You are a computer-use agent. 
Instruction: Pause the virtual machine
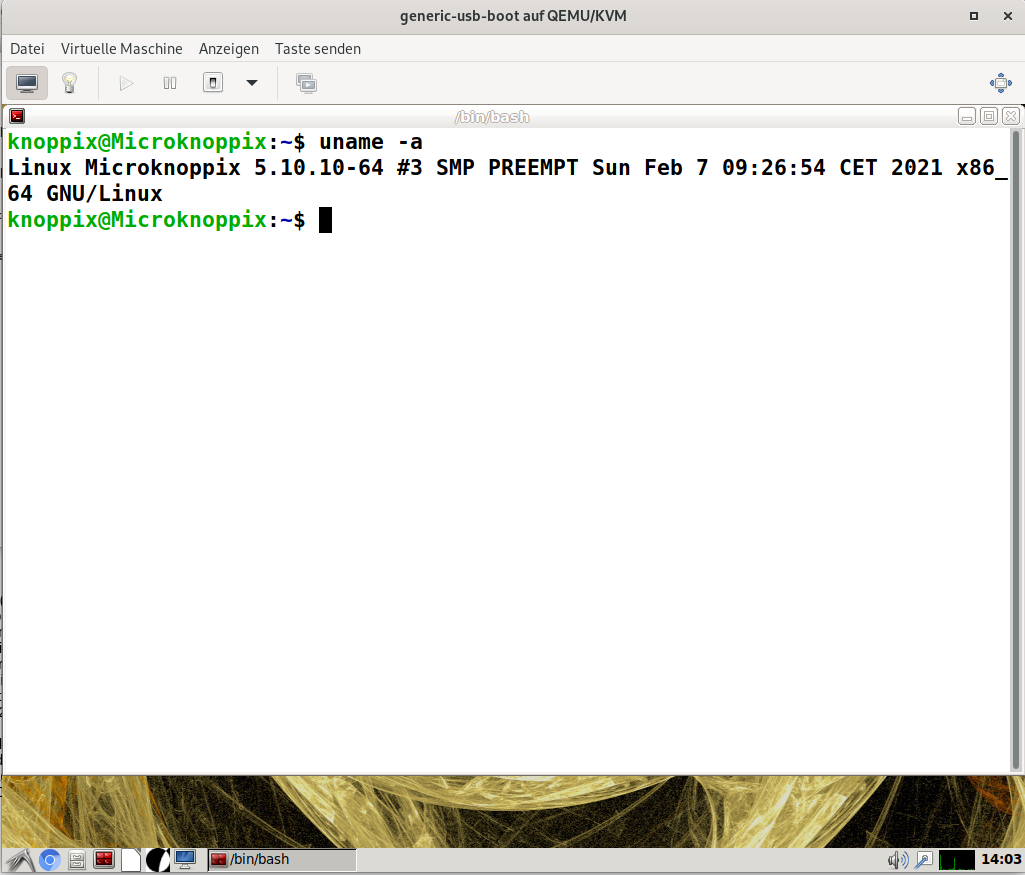170,83
